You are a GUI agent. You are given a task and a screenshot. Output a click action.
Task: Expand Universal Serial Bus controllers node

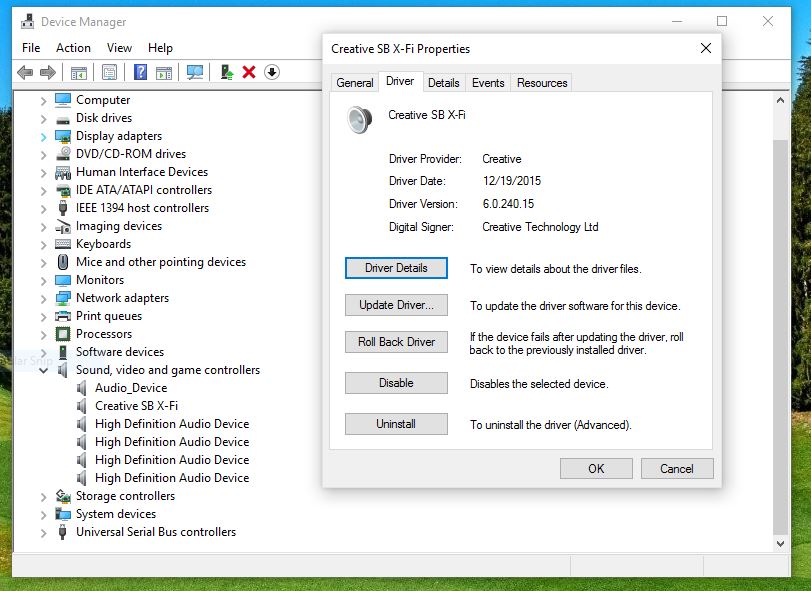(43, 532)
